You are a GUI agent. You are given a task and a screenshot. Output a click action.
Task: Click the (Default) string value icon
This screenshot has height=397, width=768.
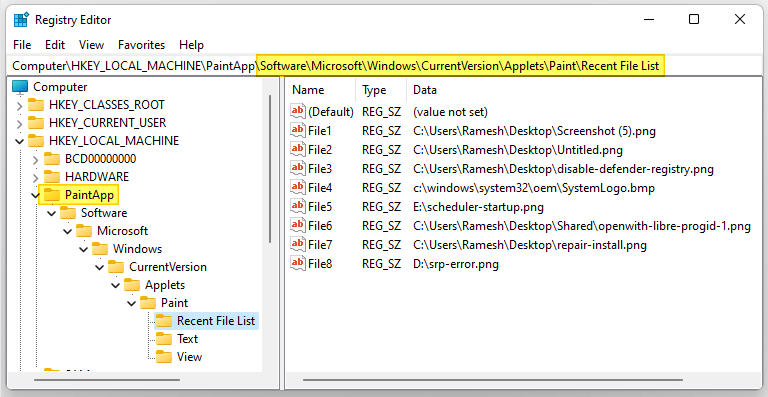pos(297,112)
